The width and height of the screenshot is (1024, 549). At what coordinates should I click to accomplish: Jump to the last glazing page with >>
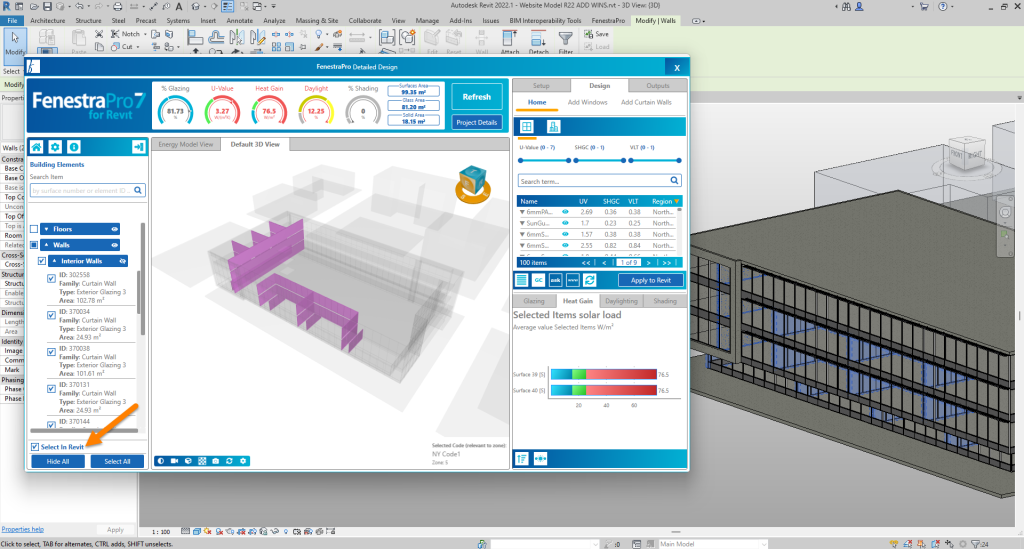[666, 262]
